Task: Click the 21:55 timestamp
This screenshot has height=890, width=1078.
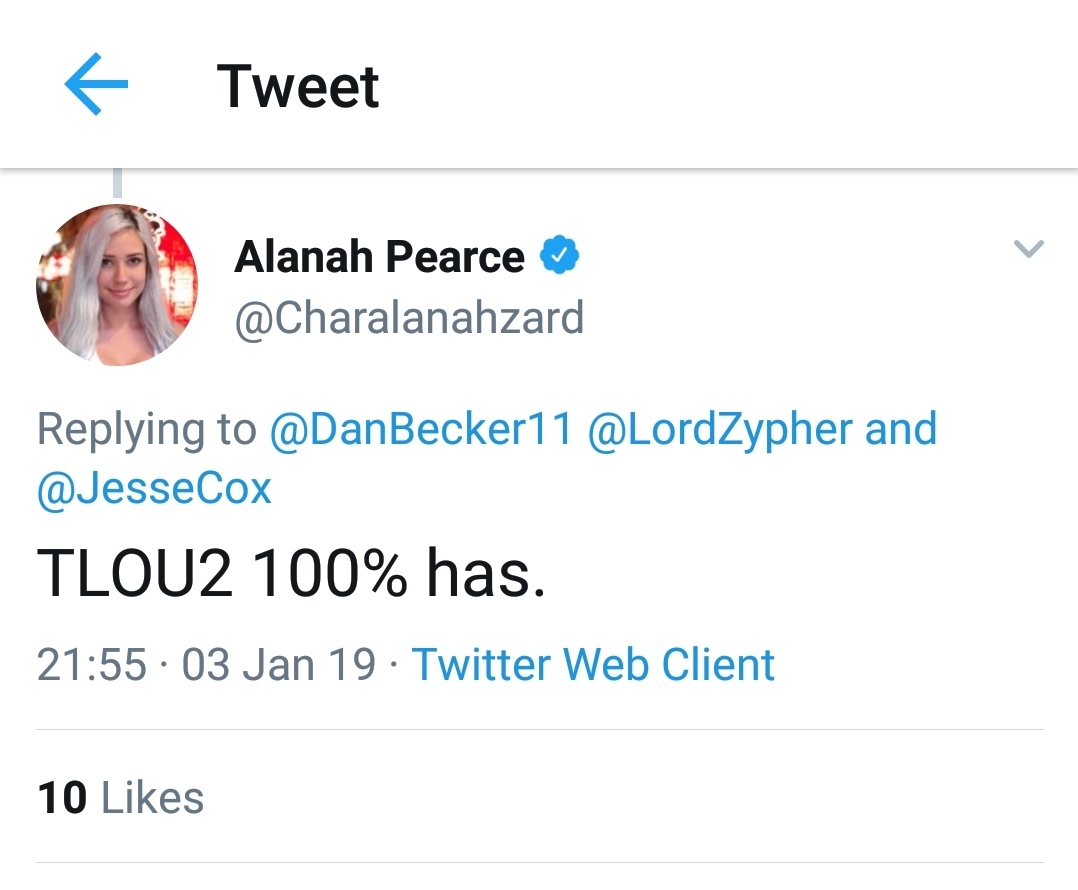Action: click(91, 664)
